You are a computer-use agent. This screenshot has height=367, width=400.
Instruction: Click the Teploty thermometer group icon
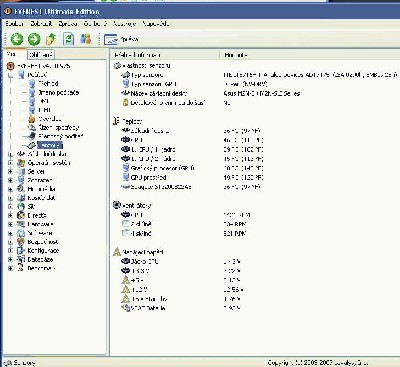pyautogui.click(x=117, y=121)
